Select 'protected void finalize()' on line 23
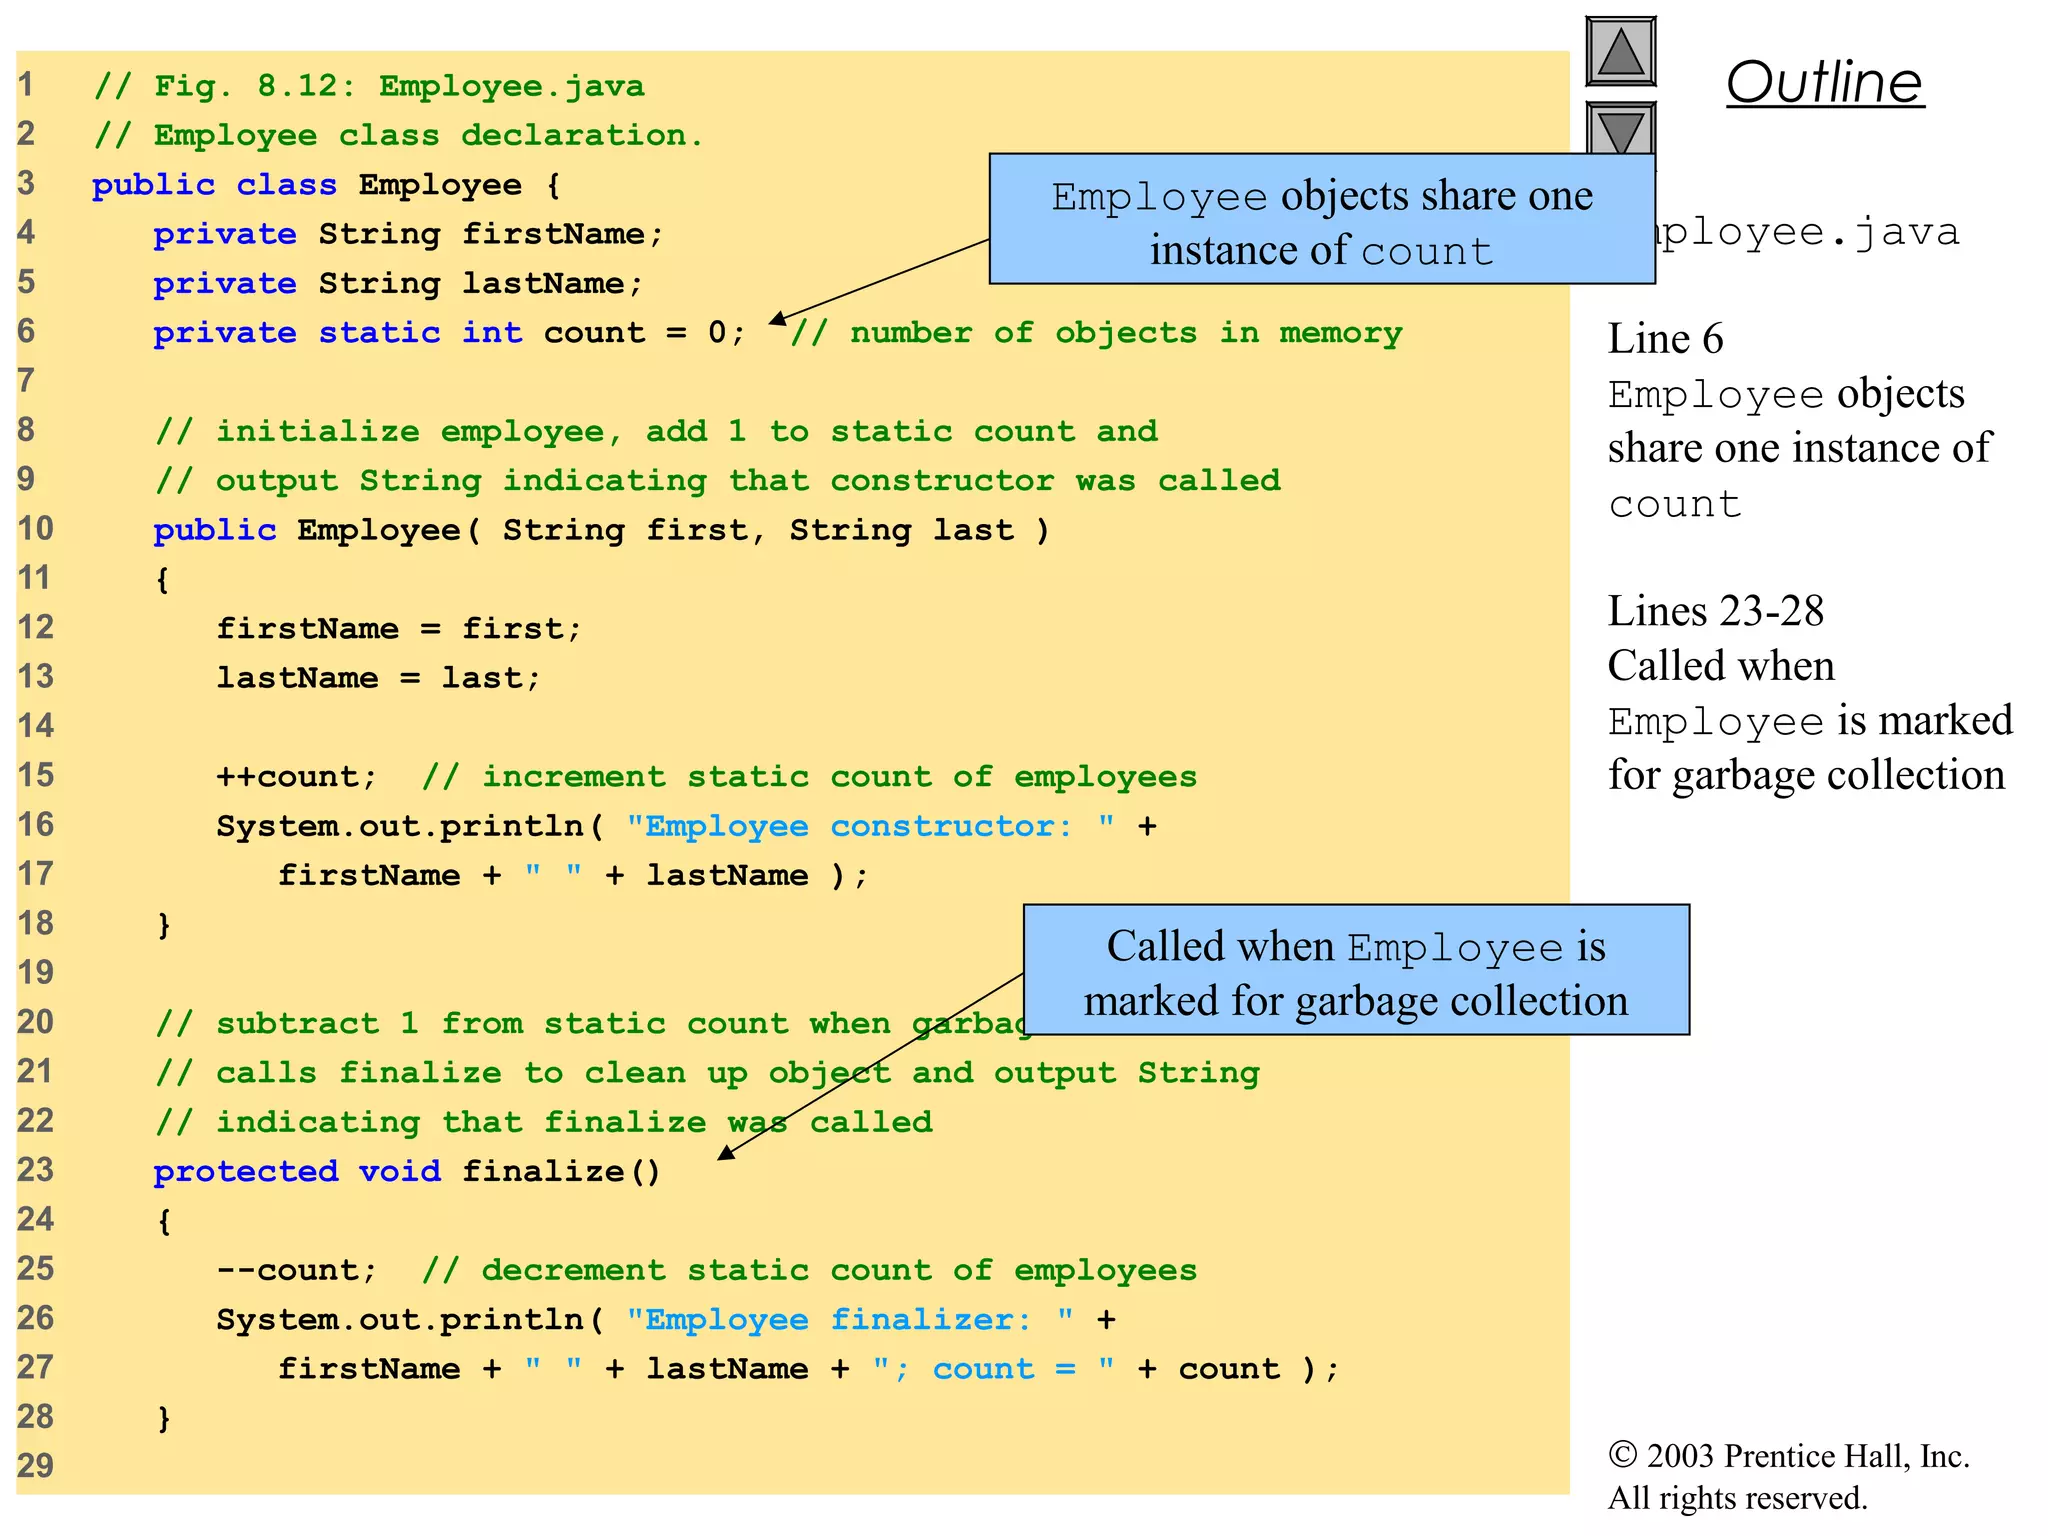2048x1536 pixels. [407, 1172]
